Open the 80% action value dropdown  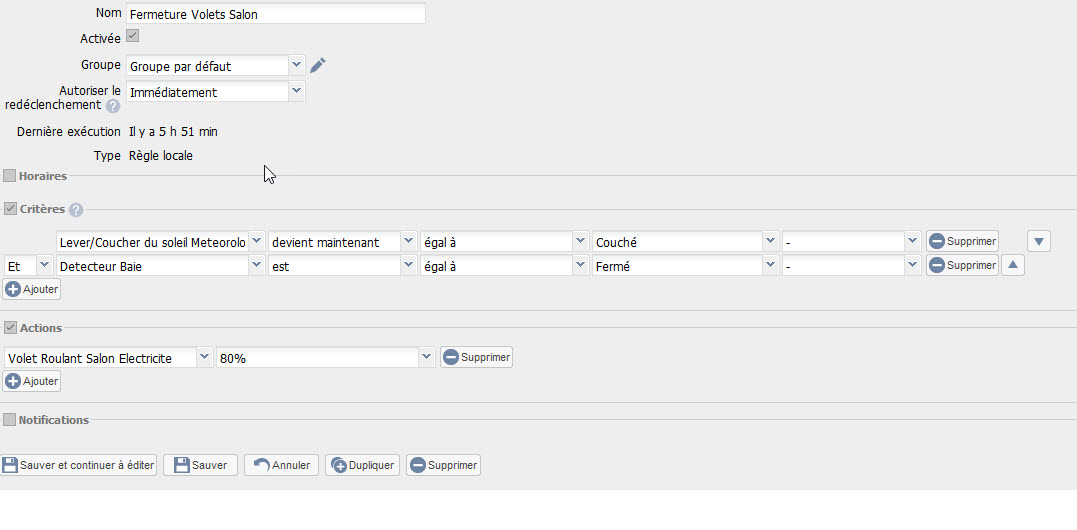(x=427, y=357)
